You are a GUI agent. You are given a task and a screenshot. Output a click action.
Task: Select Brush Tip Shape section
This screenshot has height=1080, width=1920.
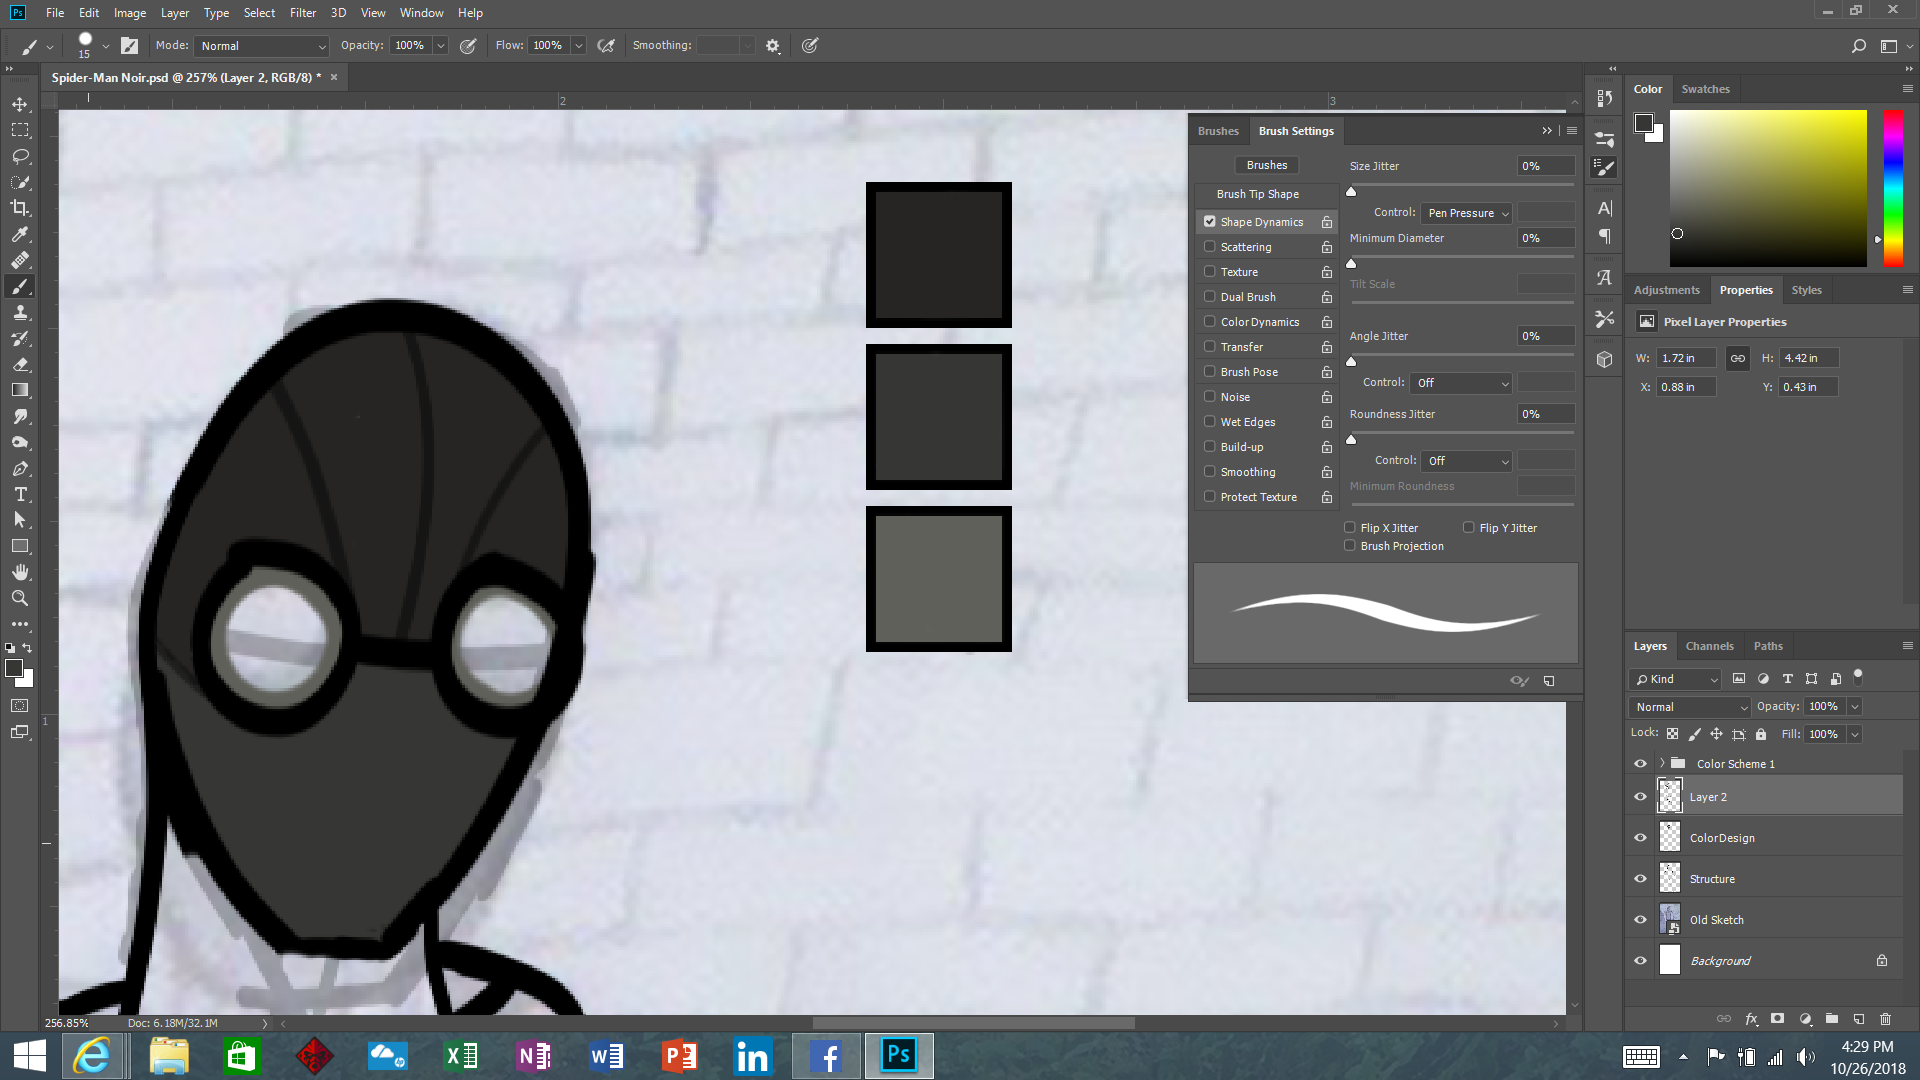click(1258, 194)
